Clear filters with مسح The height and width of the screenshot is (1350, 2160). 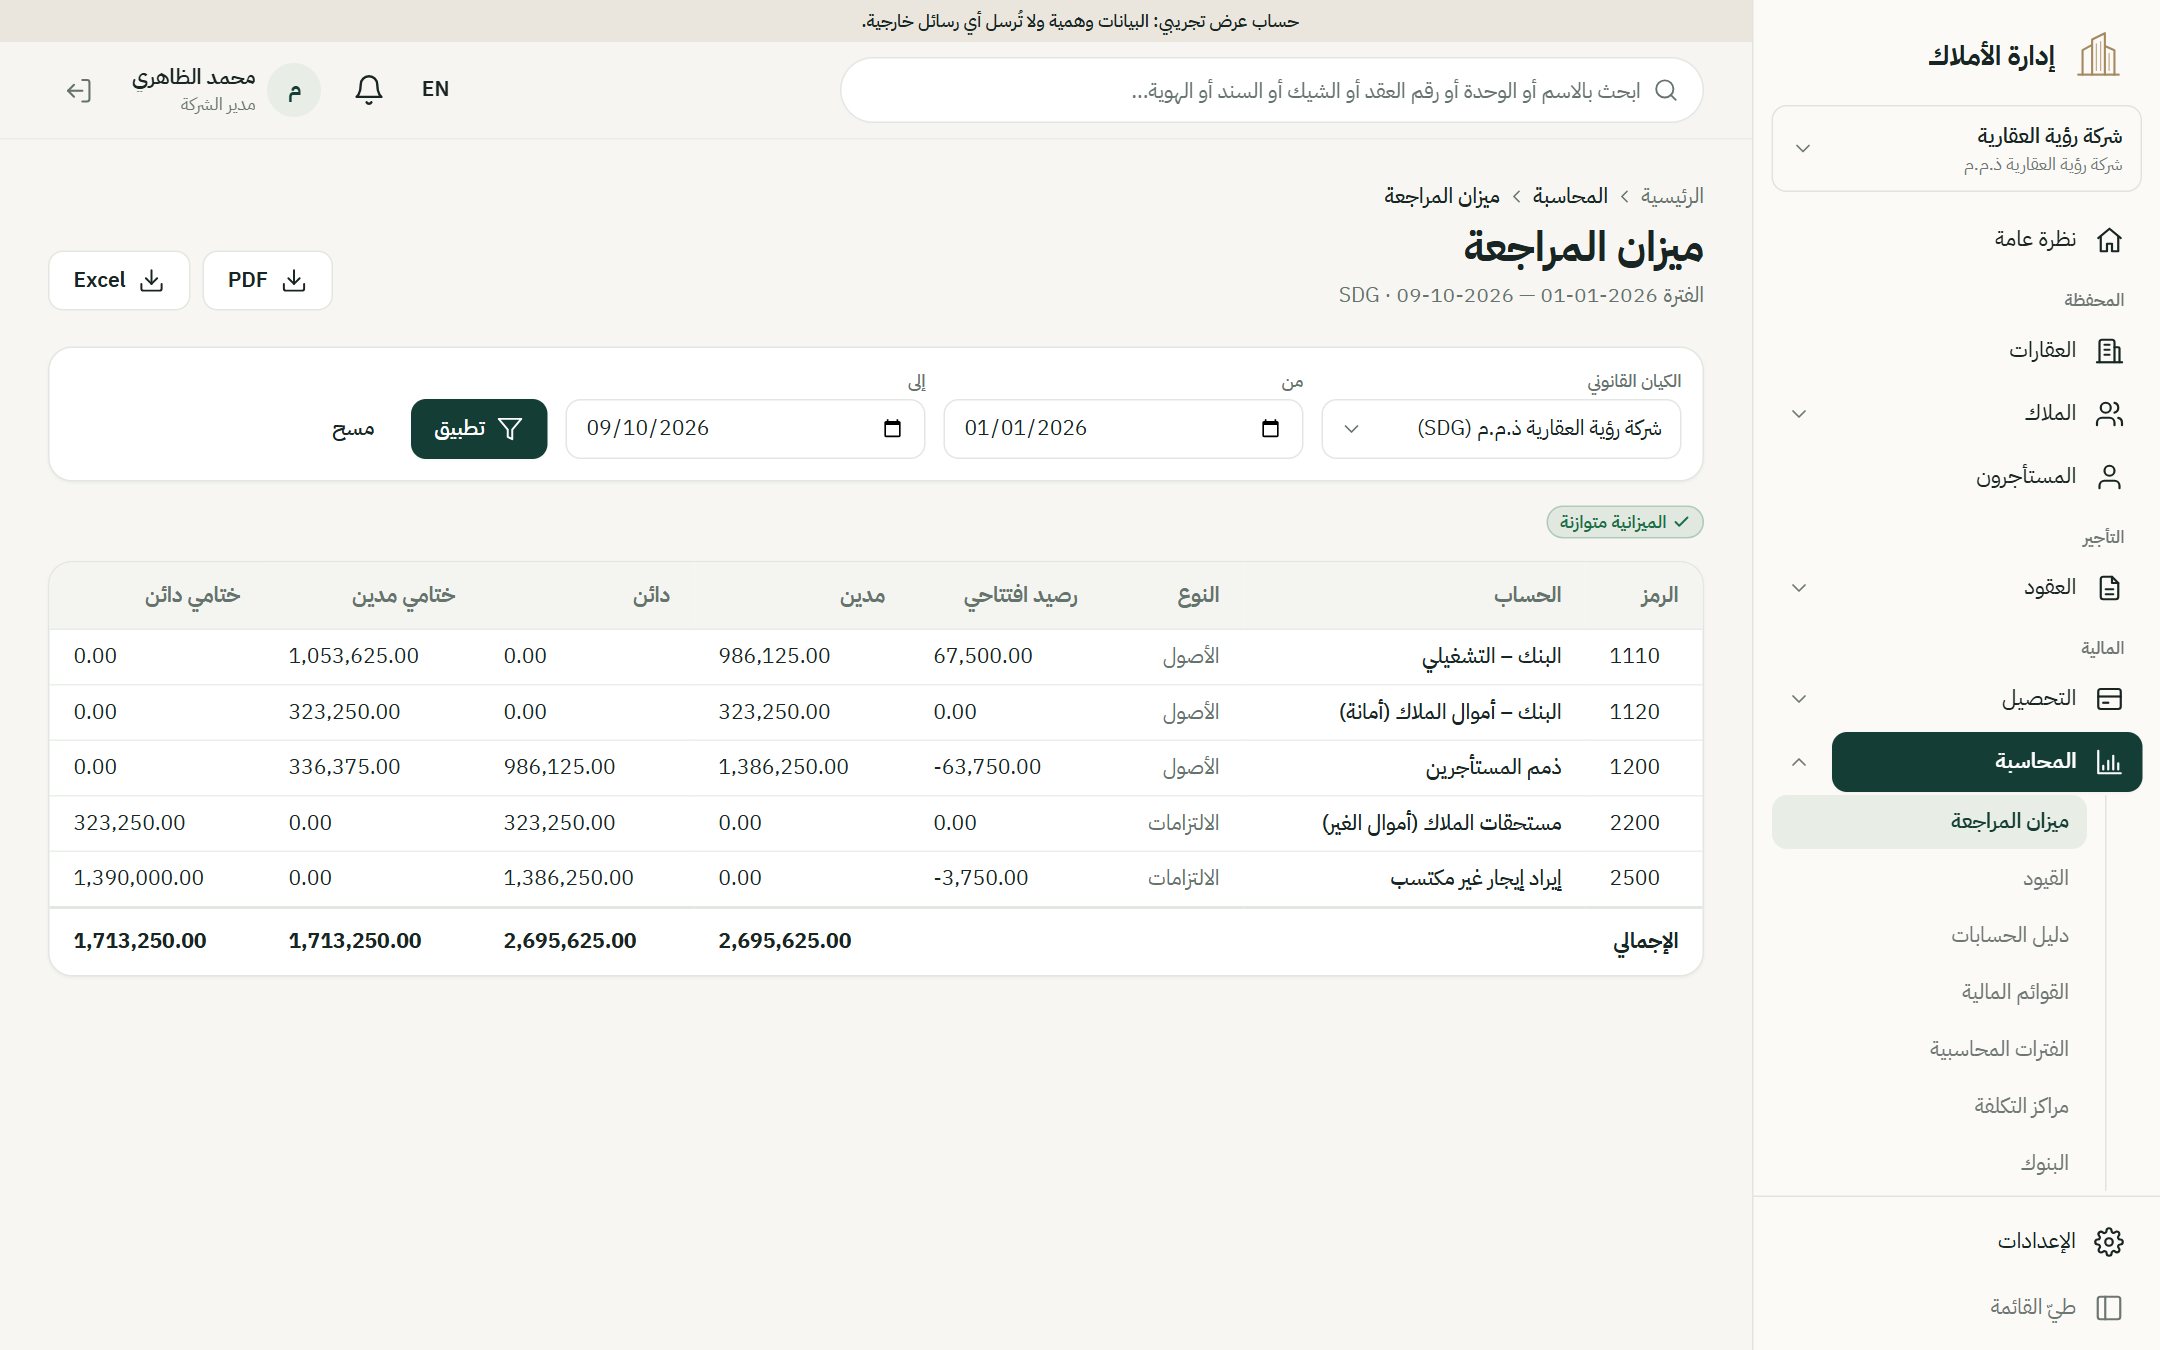(353, 429)
